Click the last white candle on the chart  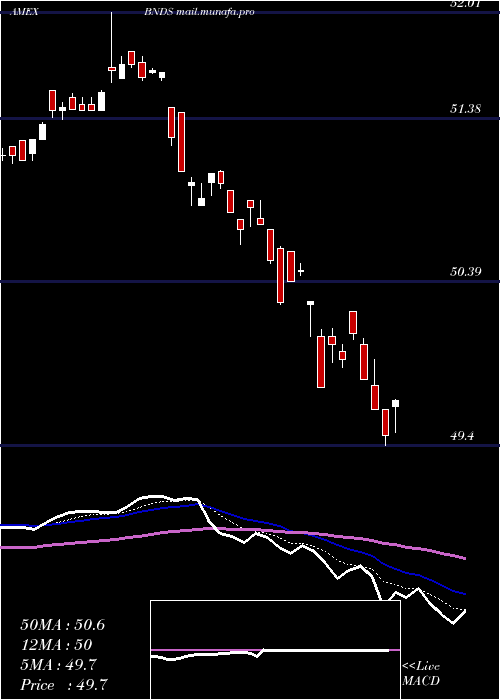(395, 415)
